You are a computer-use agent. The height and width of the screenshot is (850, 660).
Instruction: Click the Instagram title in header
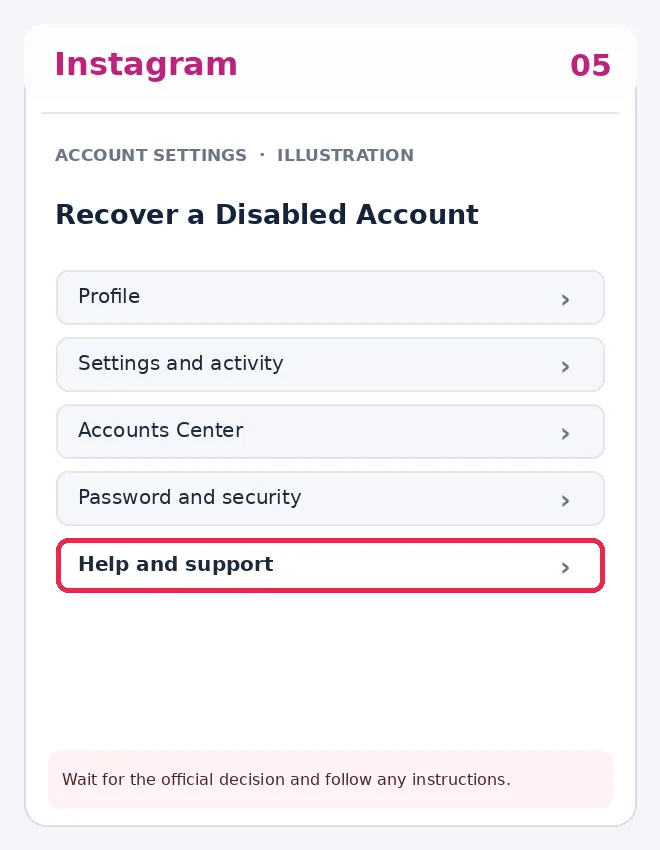click(146, 65)
